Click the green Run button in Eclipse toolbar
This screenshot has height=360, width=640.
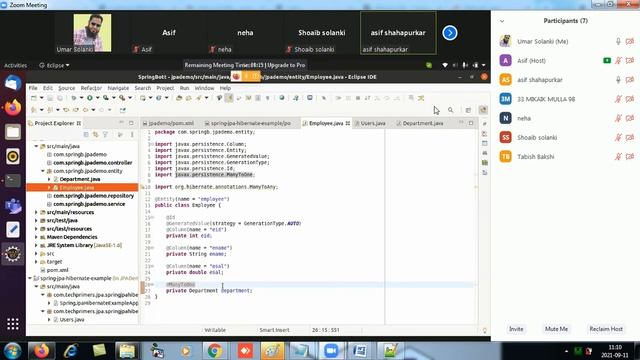point(89,98)
